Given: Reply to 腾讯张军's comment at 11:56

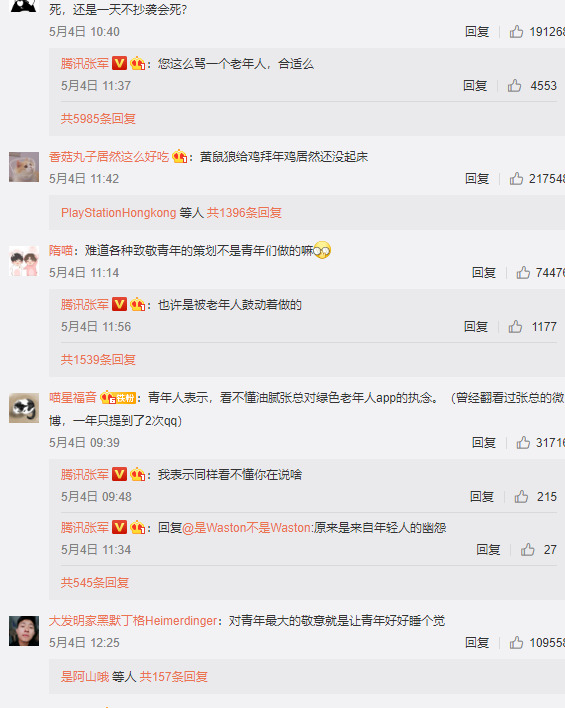Looking at the screenshot, I should pos(476,326).
